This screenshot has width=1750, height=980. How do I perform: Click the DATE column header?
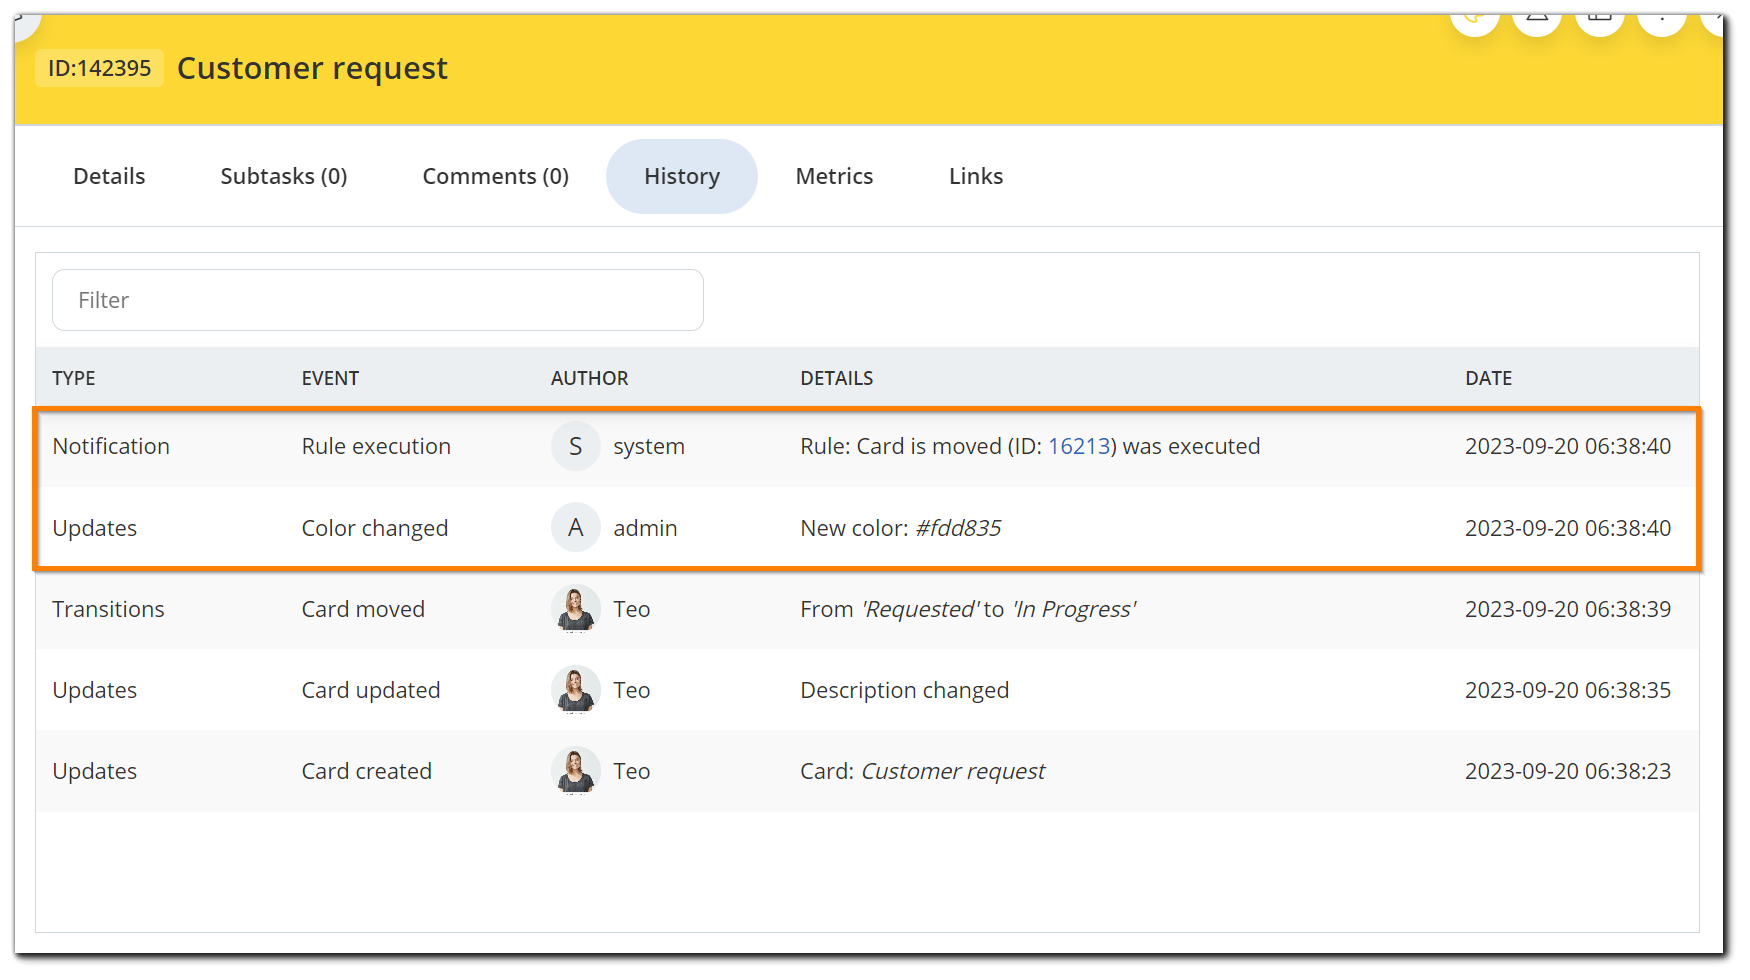pyautogui.click(x=1488, y=379)
